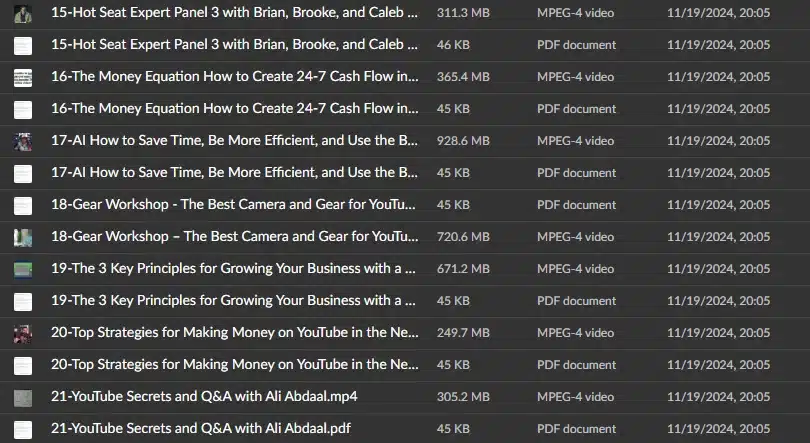Click the 671.2 MB size value
The image size is (810, 443).
coord(463,269)
